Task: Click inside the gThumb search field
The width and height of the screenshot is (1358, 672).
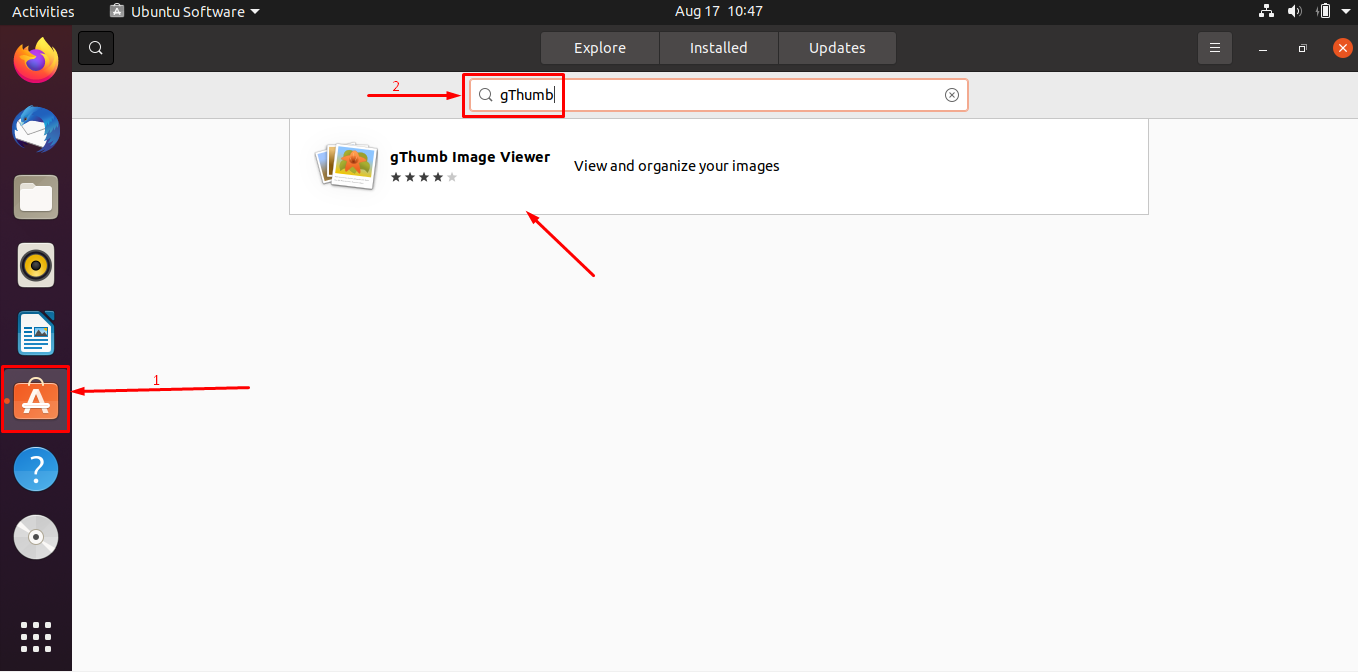Action: click(x=719, y=95)
